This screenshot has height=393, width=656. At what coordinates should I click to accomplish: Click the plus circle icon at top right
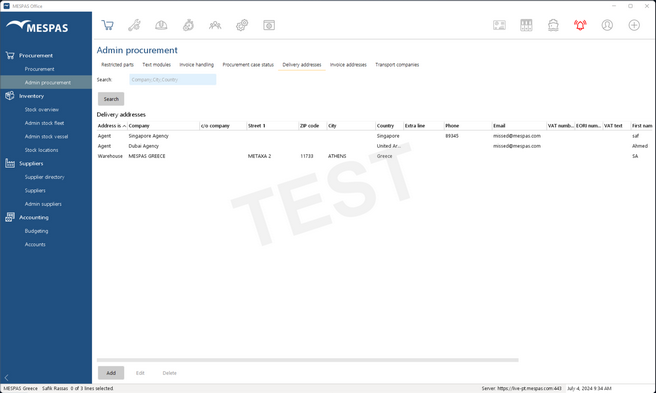point(634,26)
